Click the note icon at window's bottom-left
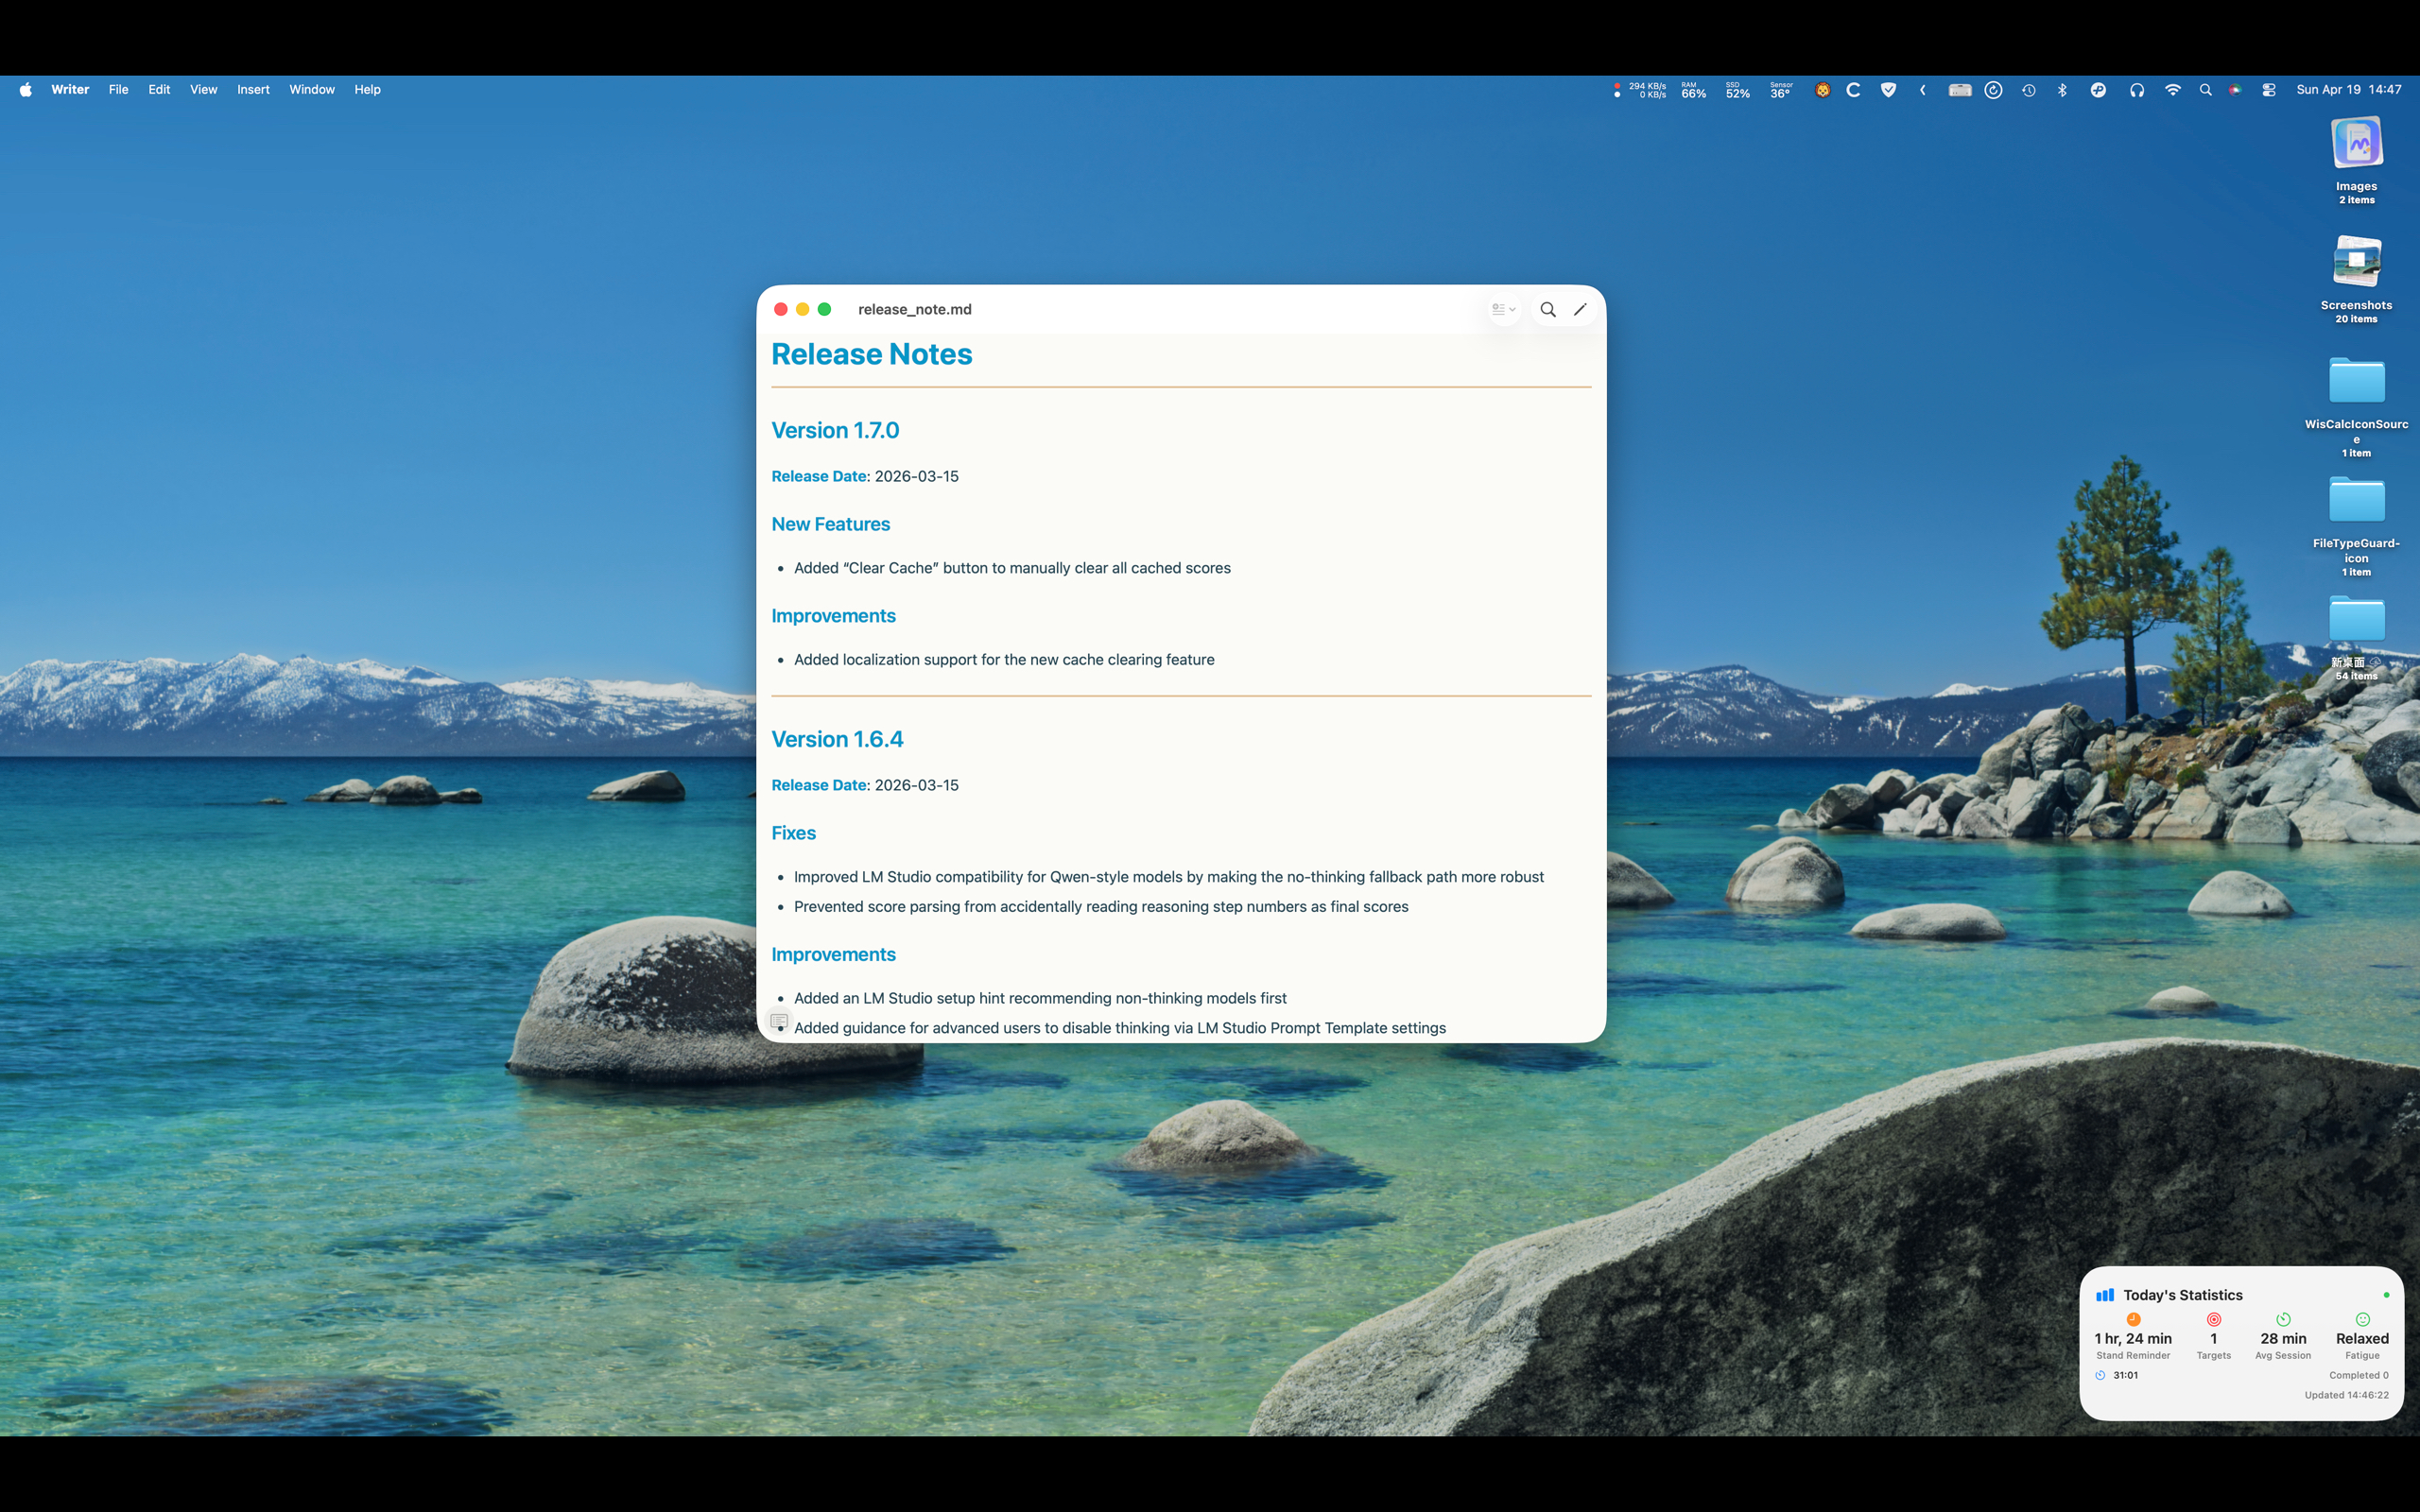Screen dimensions: 2420x1512 [x=779, y=1021]
